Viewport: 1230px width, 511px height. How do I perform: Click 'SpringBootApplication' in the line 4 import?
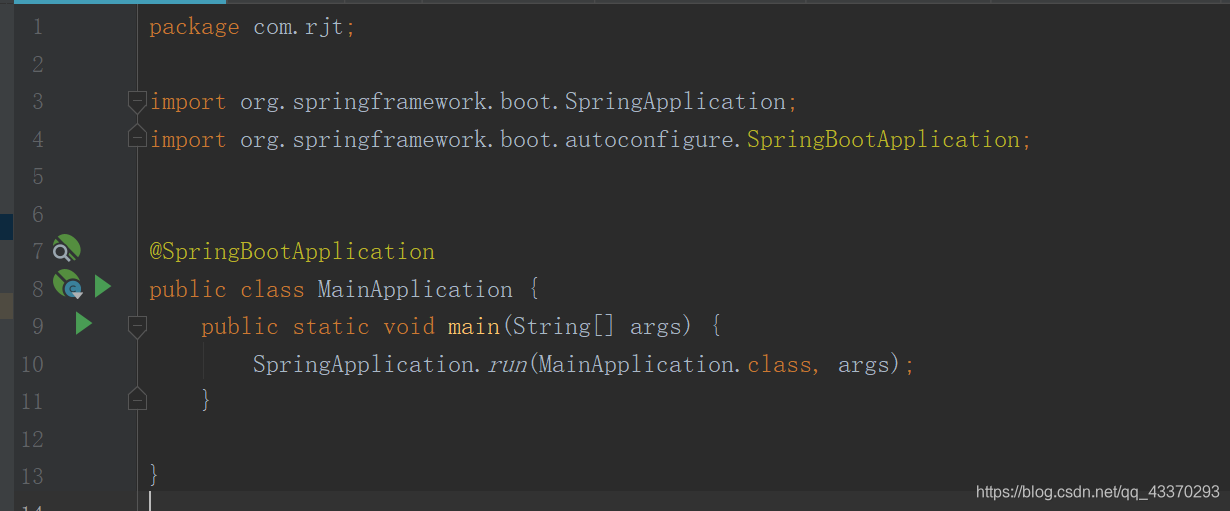(x=883, y=139)
